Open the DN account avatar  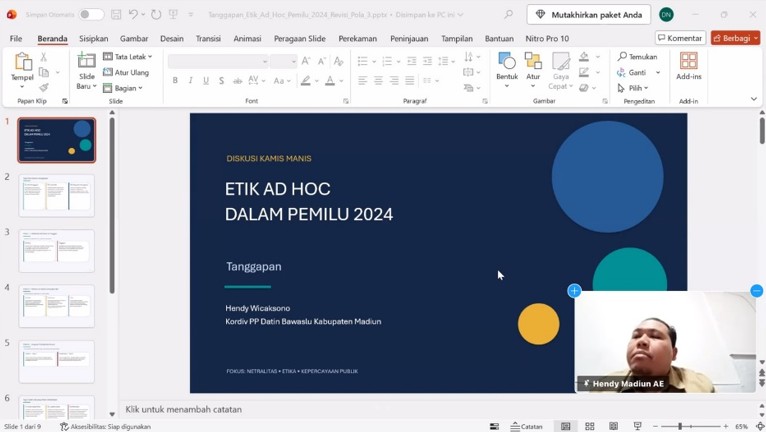click(666, 15)
